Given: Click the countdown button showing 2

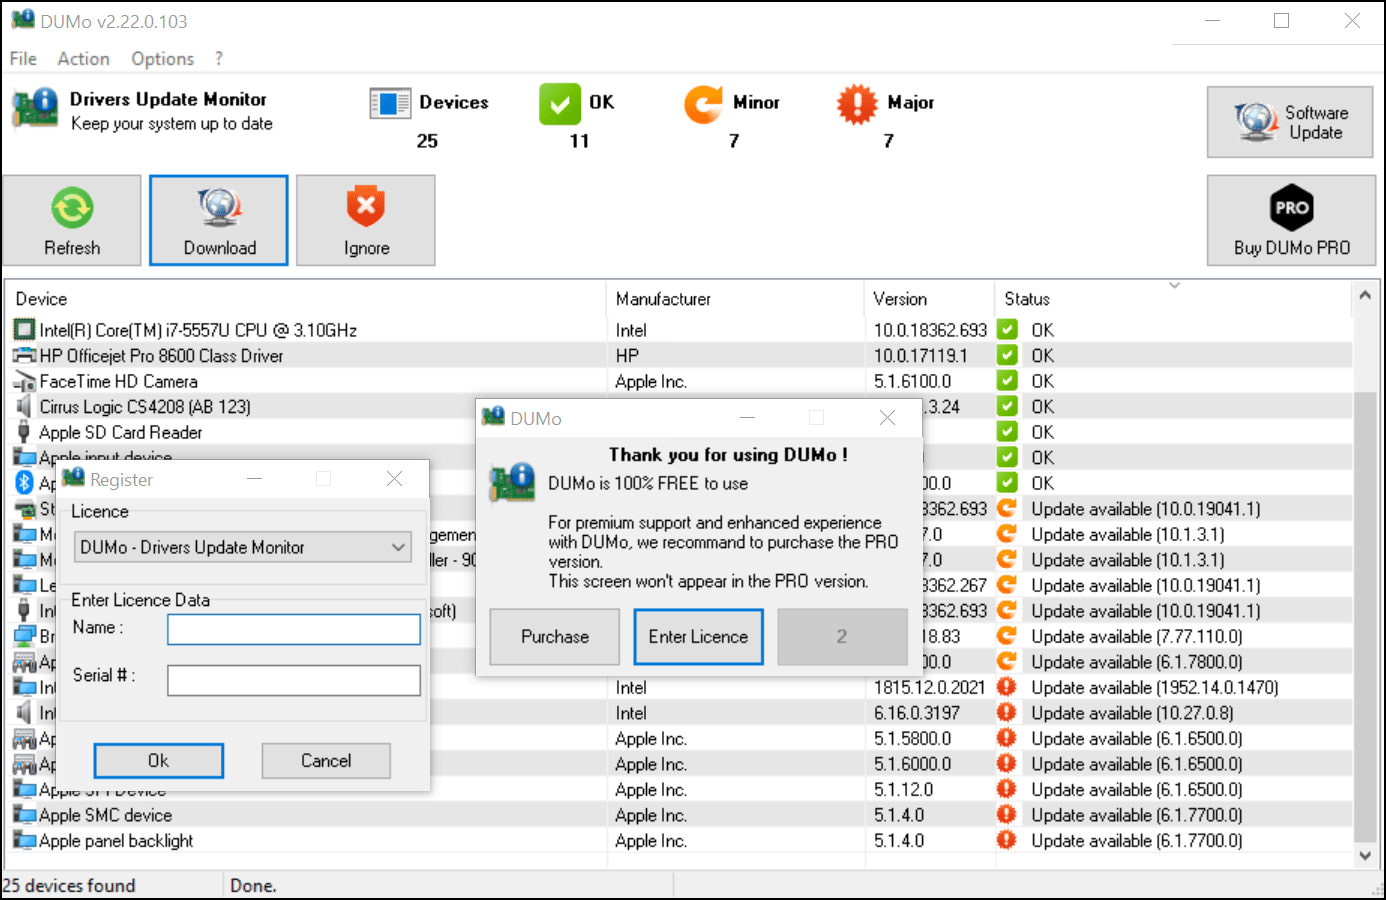Looking at the screenshot, I should (x=842, y=637).
